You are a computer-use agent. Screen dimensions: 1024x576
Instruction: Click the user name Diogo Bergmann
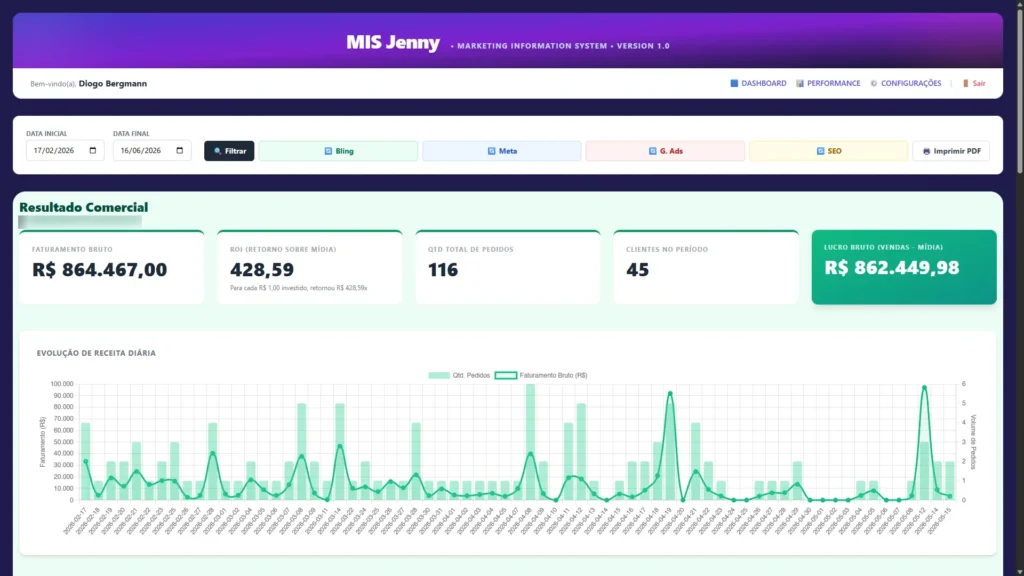point(112,84)
